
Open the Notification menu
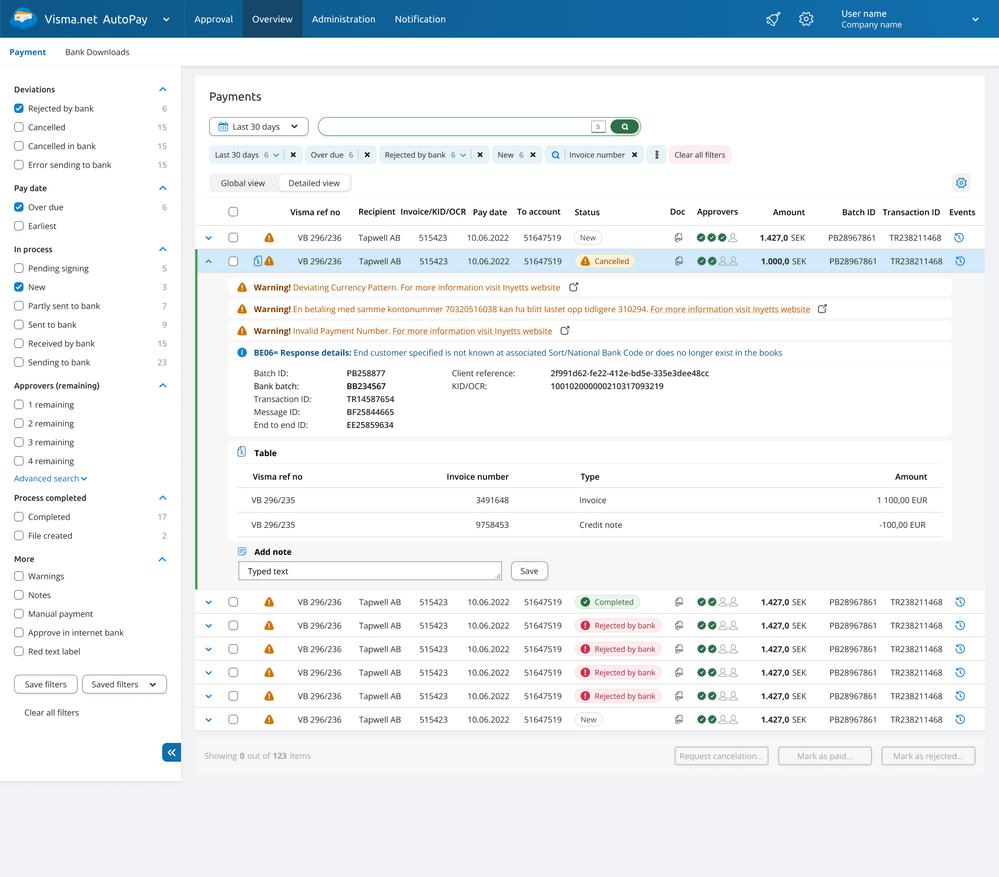tap(420, 19)
